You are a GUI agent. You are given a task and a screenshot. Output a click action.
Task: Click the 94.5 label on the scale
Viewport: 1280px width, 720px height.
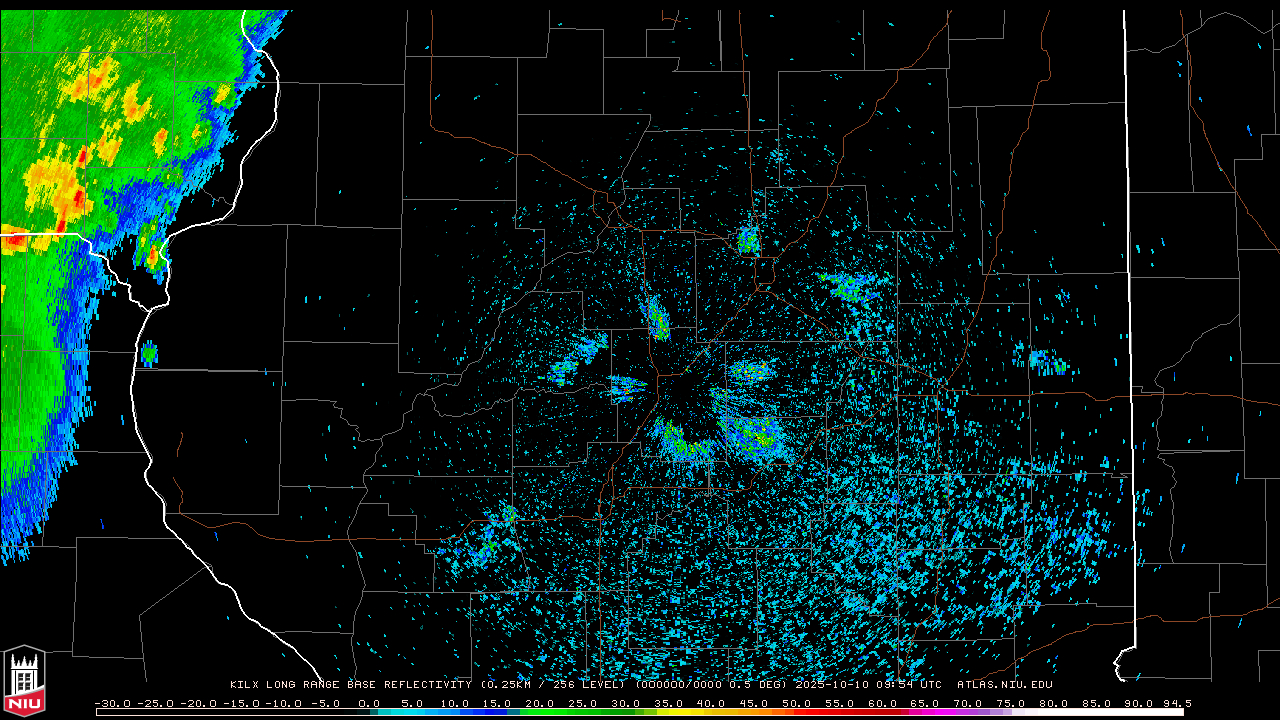click(1176, 703)
